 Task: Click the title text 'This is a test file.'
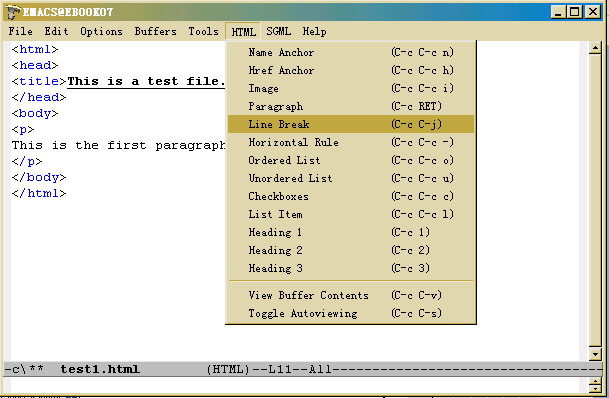[x=146, y=81]
